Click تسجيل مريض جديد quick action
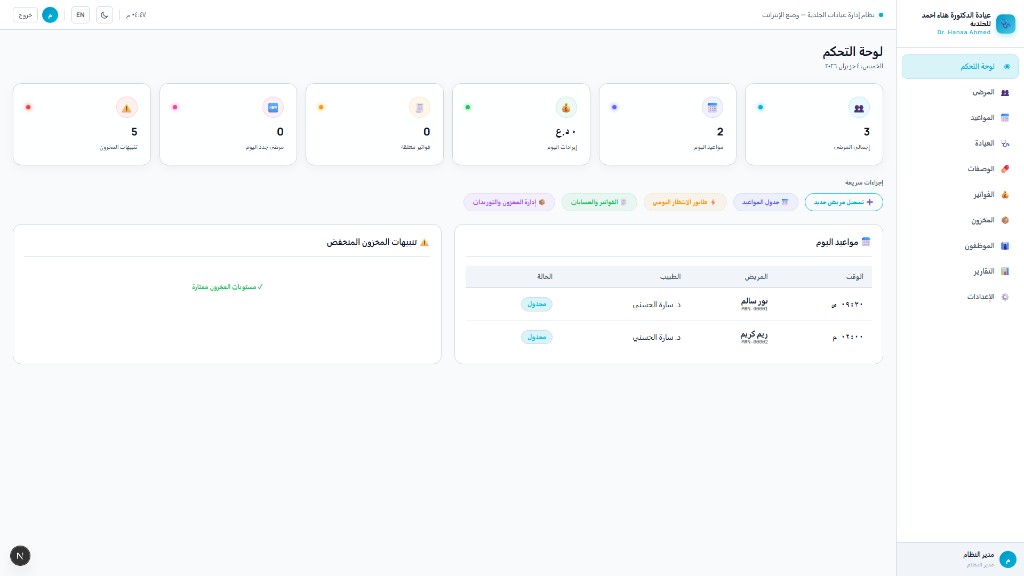This screenshot has width=1024, height=576. [x=844, y=202]
